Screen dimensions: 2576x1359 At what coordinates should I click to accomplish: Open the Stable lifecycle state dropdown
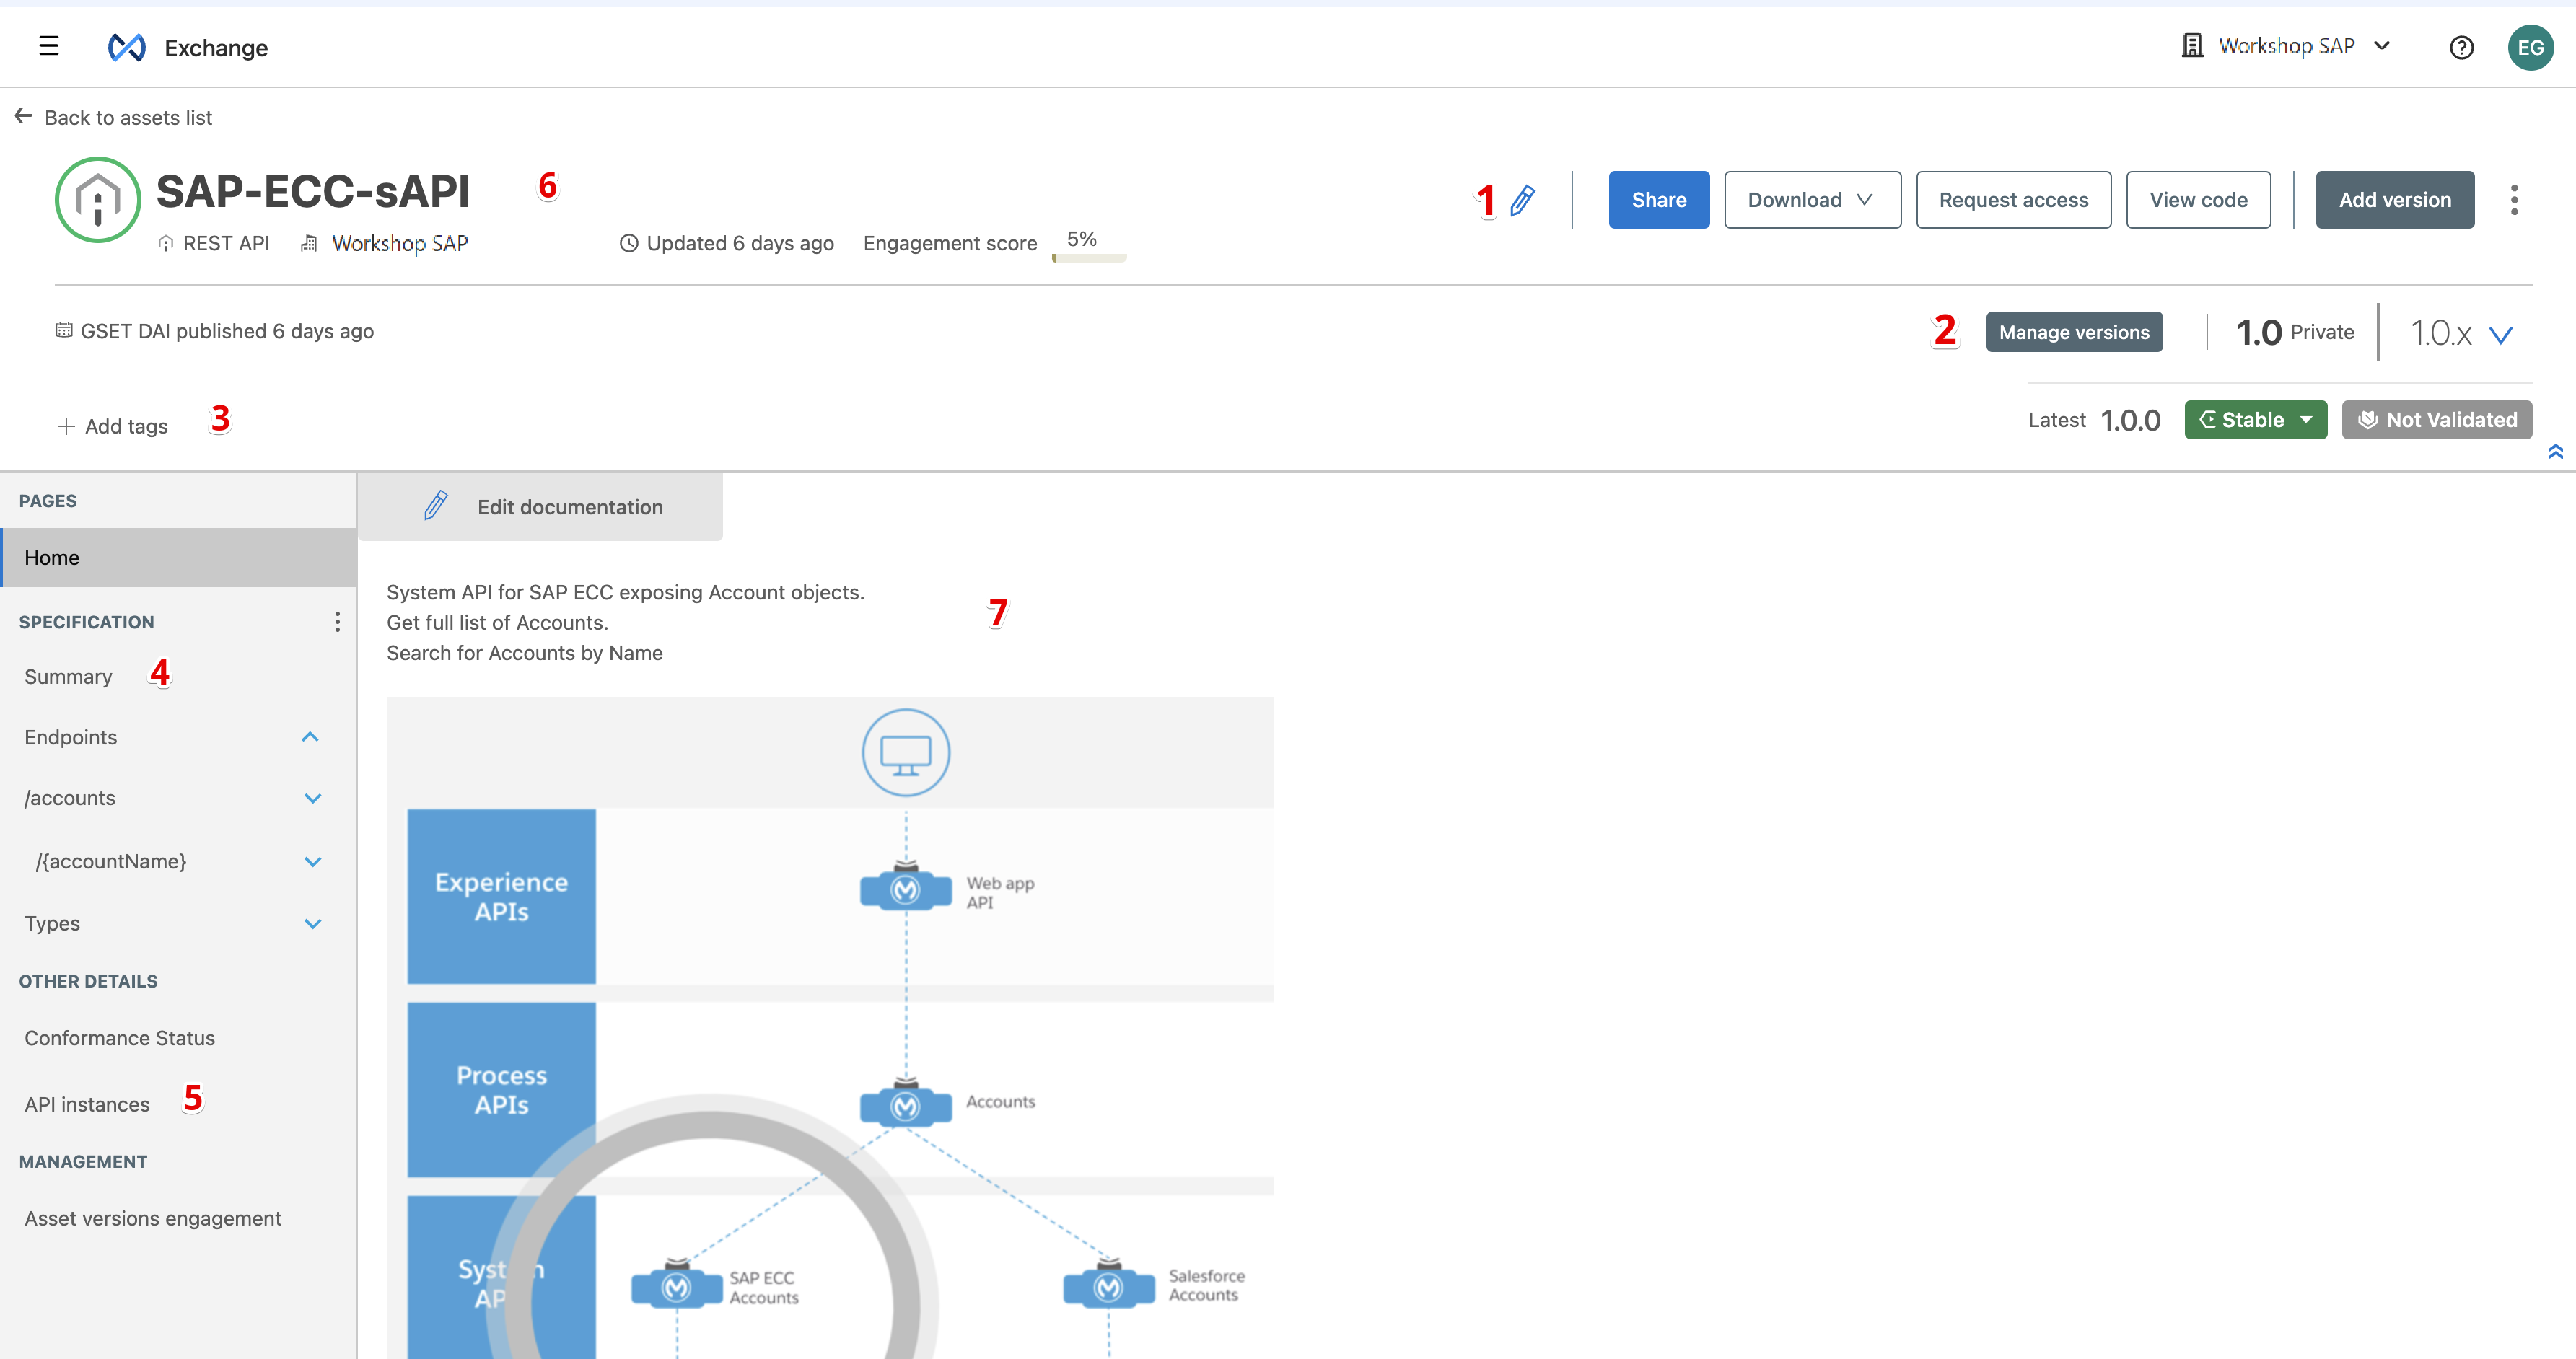2255,420
